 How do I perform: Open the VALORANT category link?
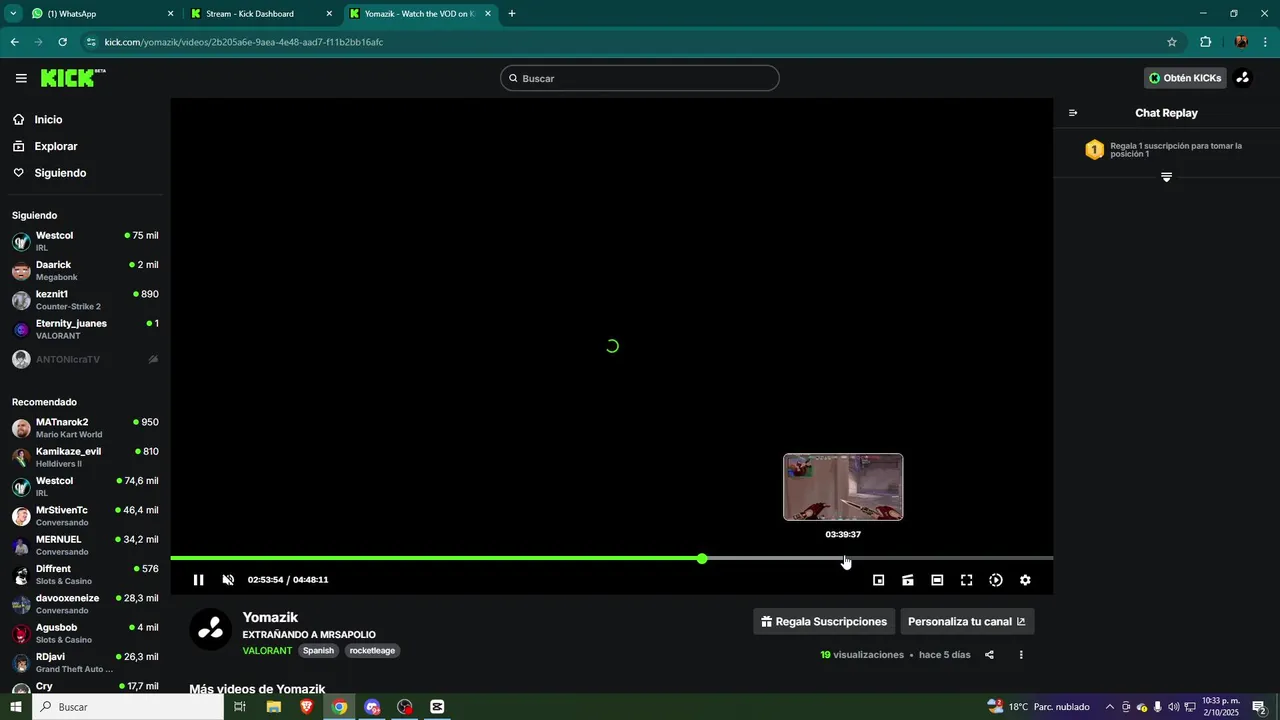pyautogui.click(x=267, y=651)
